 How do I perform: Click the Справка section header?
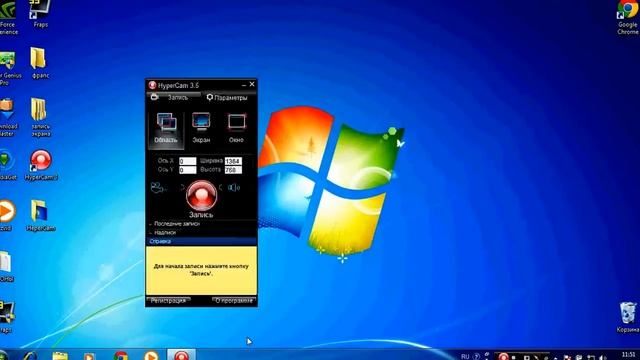point(201,241)
